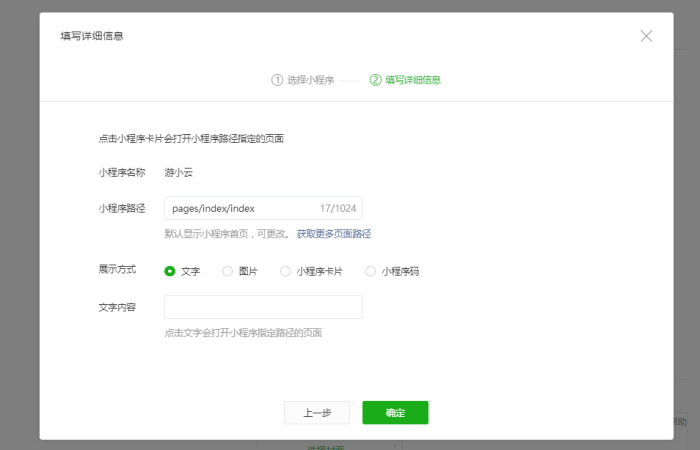Click the mini program name 游小云
The image size is (700, 450).
[179, 172]
